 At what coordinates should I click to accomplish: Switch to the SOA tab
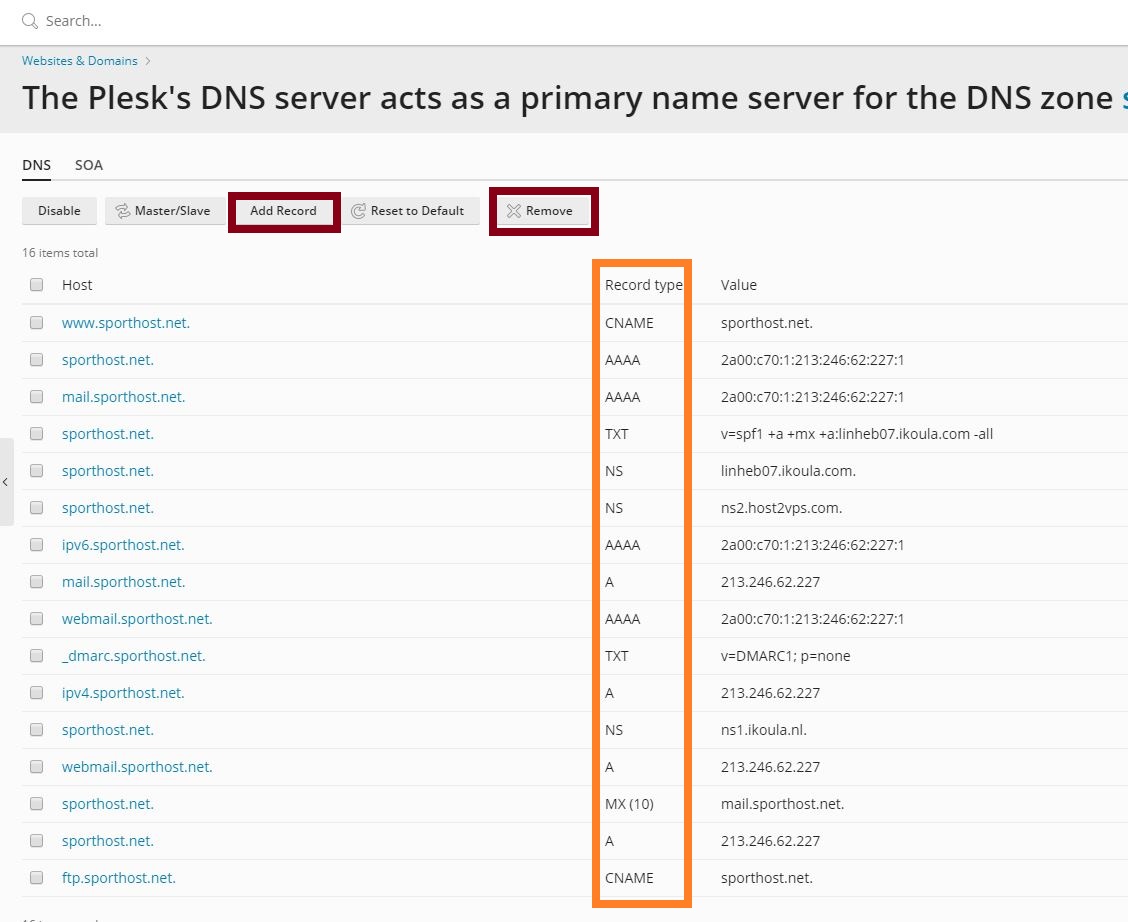[88, 165]
